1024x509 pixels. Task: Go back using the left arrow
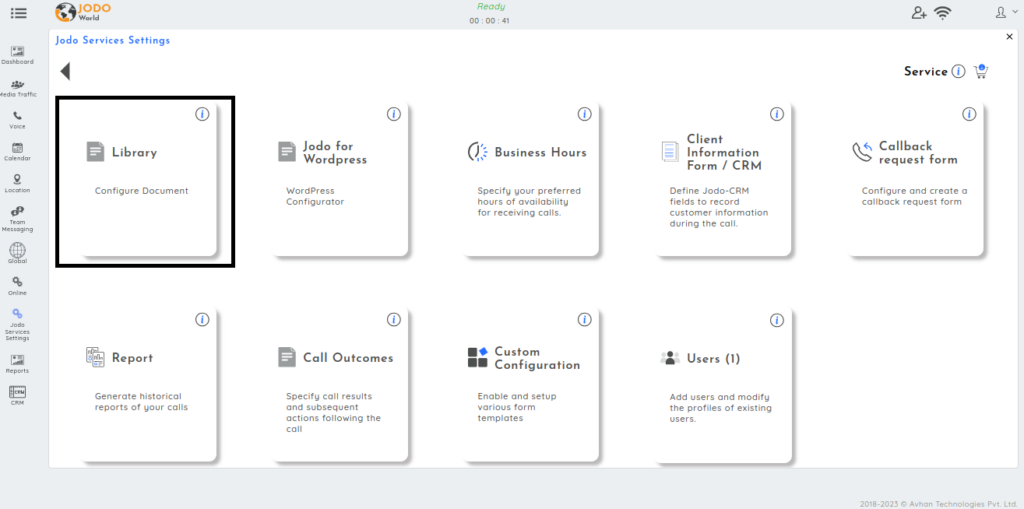65,71
